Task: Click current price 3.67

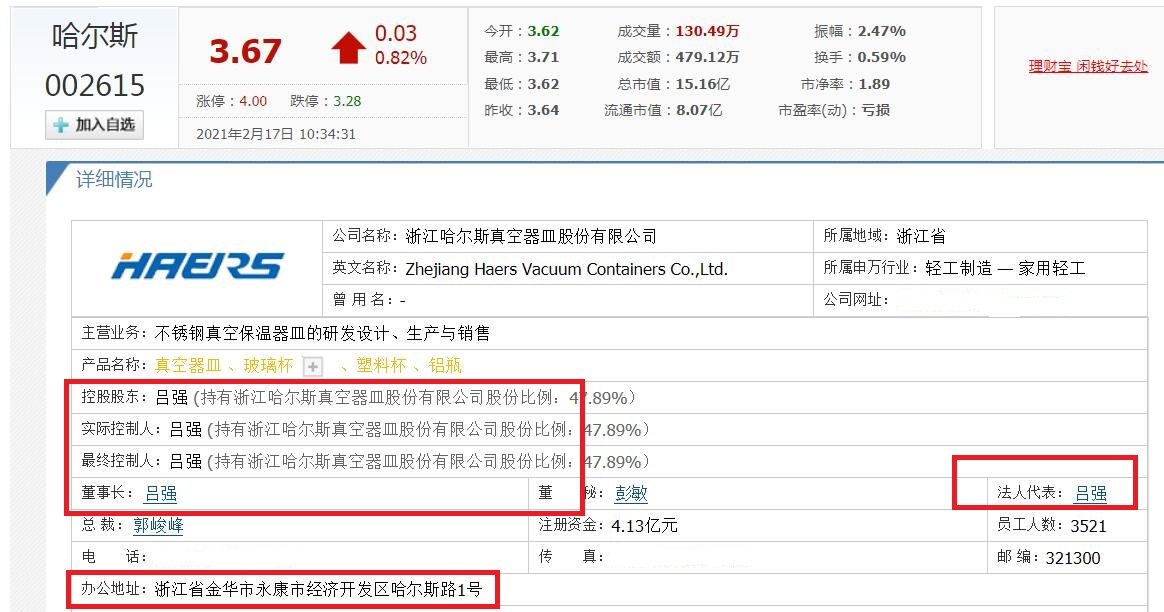Action: 245,51
